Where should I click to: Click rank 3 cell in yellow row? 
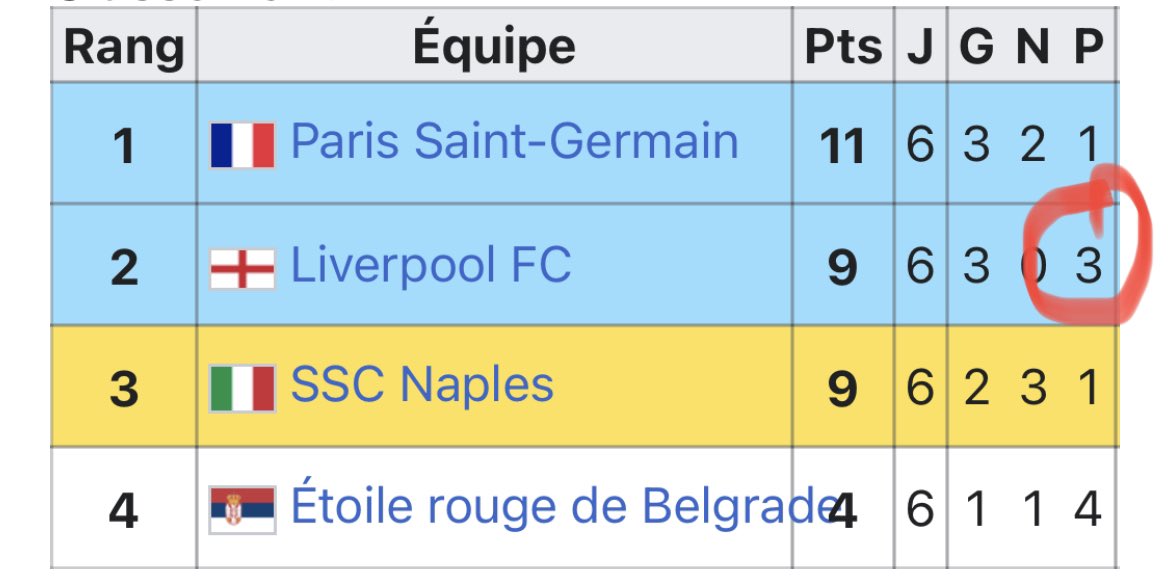pos(124,388)
